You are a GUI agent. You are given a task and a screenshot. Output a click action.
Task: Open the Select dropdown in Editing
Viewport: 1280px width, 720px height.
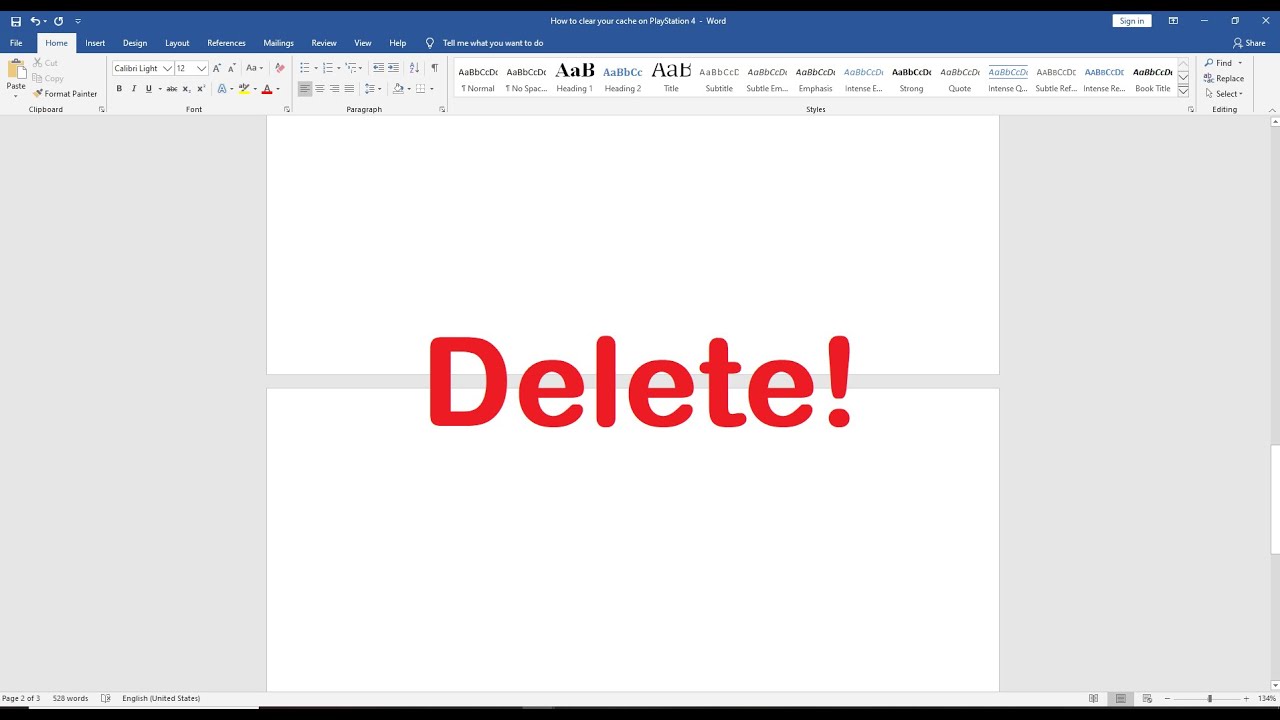coord(1224,94)
